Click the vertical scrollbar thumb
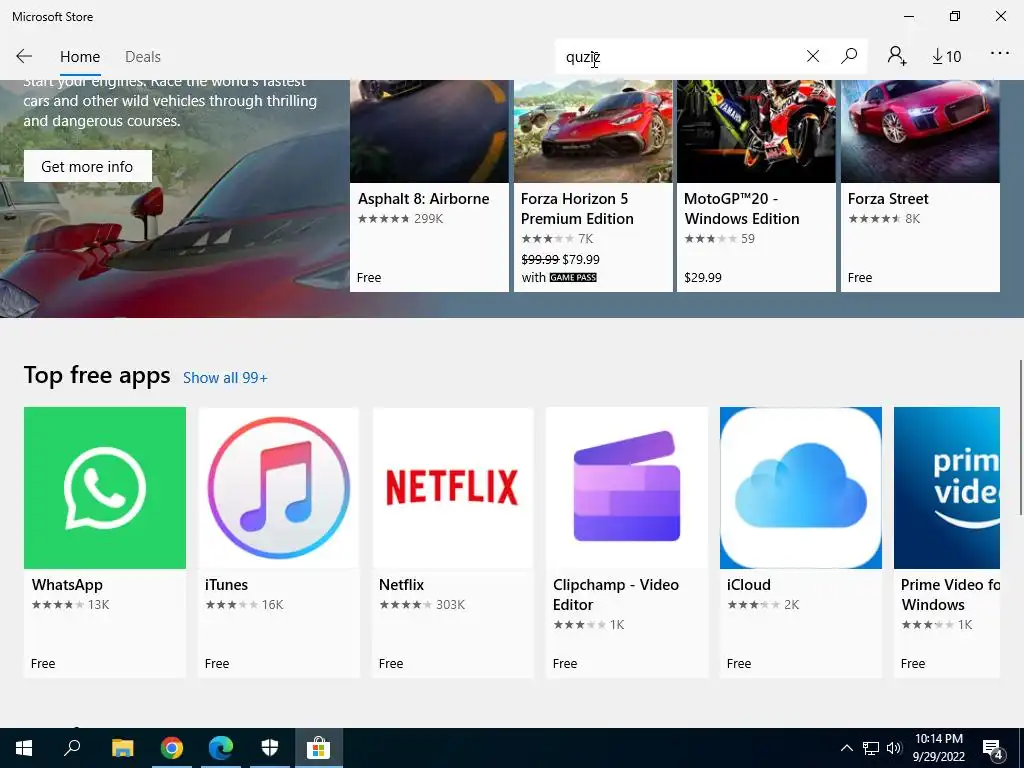 pyautogui.click(x=1021, y=436)
